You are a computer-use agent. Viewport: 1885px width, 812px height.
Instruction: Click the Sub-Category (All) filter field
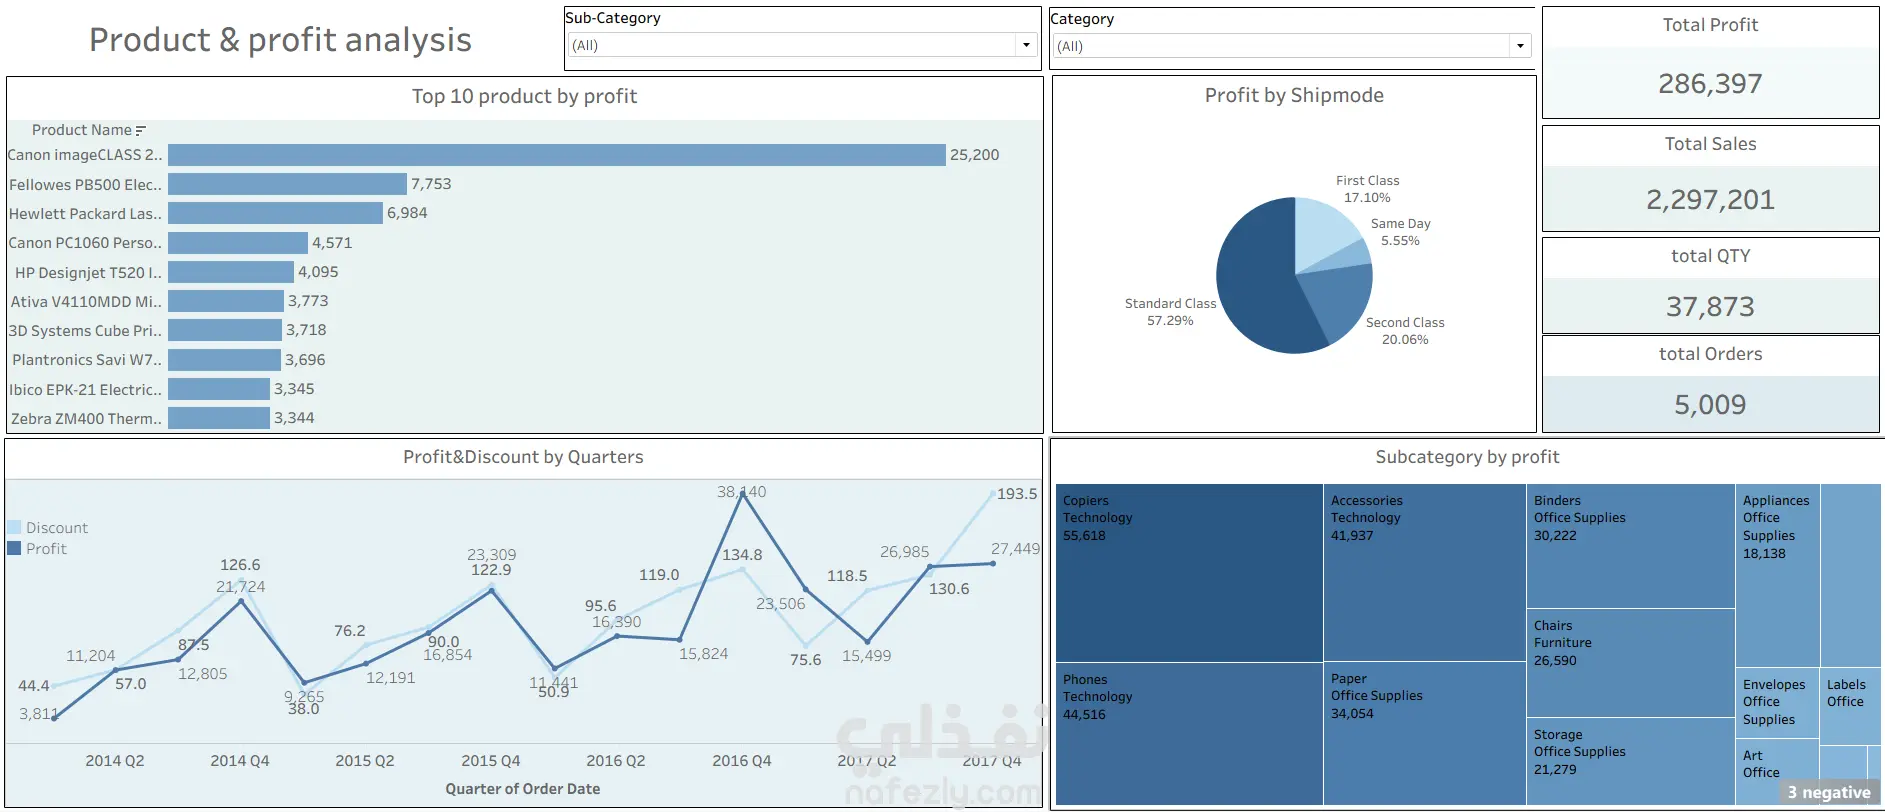click(801, 45)
